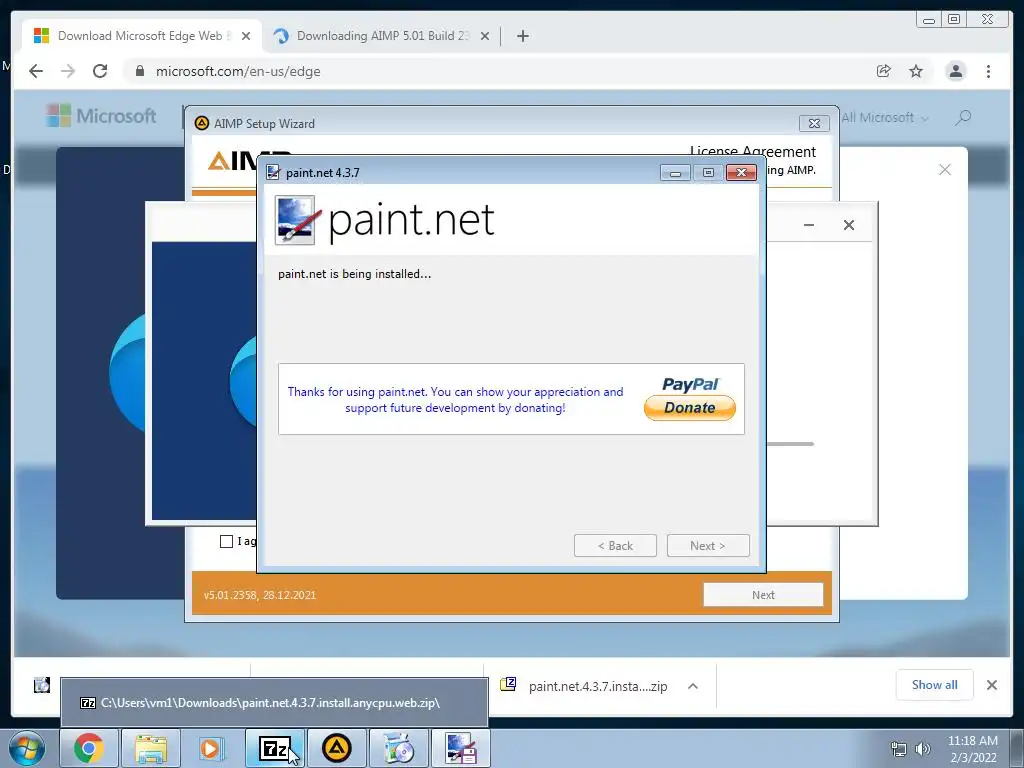
Task: Click the 7-Zip taskbar button
Action: [x=274, y=748]
